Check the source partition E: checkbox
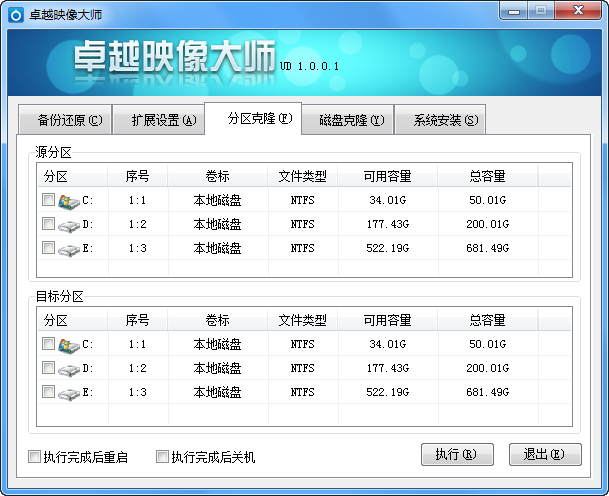 pos(49,247)
